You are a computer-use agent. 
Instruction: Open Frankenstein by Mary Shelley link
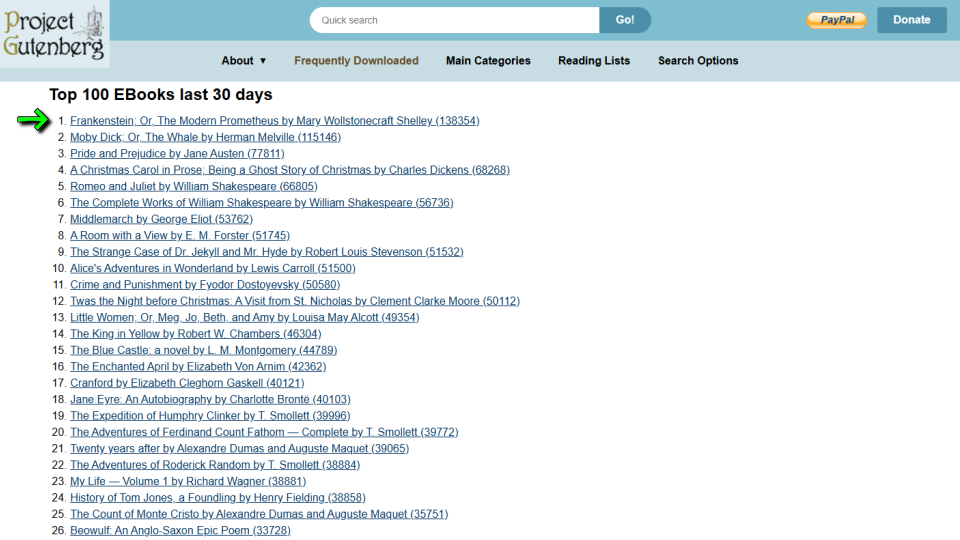point(274,121)
